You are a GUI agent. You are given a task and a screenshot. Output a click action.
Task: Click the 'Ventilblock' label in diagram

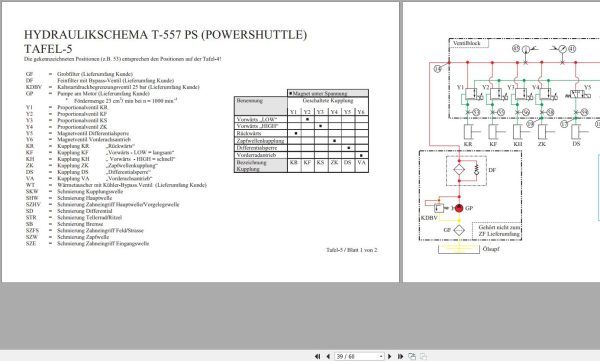466,43
